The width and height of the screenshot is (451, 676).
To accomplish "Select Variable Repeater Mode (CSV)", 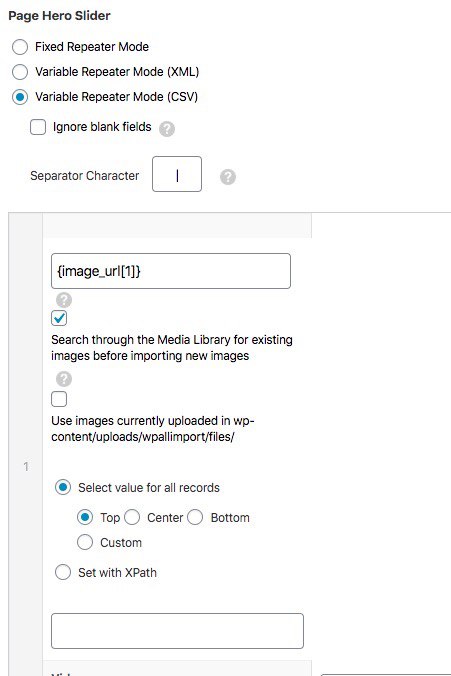I will point(20,97).
